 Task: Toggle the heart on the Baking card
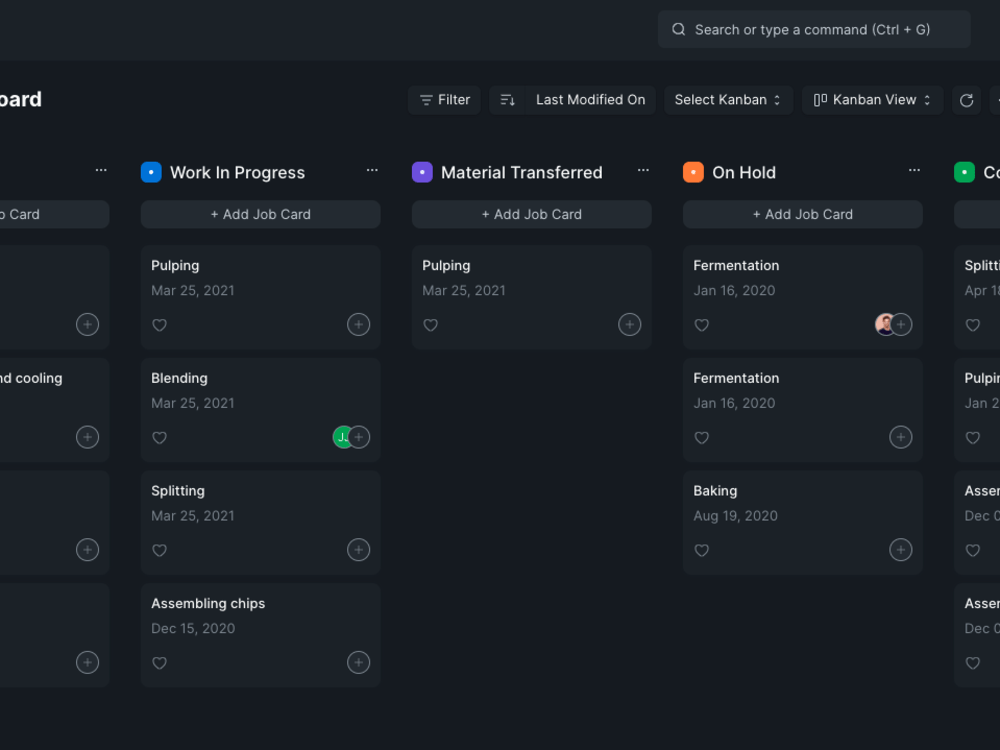(701, 549)
